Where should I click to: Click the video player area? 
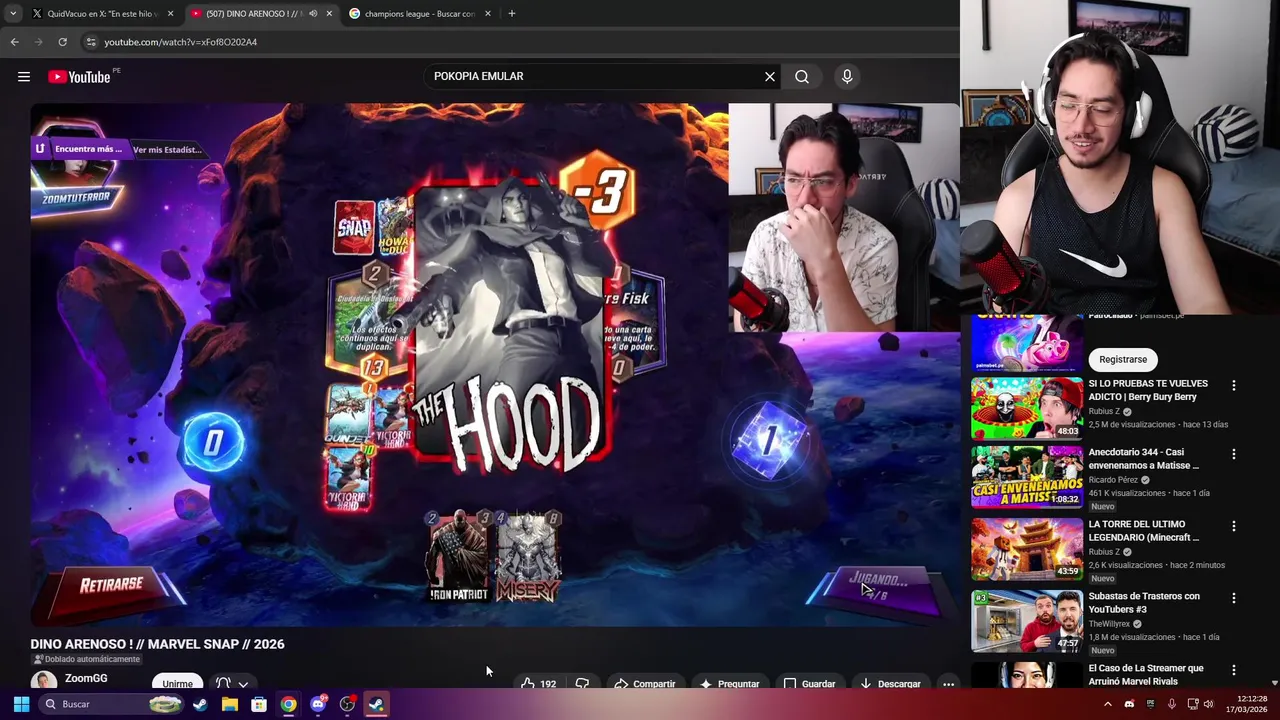click(x=495, y=365)
